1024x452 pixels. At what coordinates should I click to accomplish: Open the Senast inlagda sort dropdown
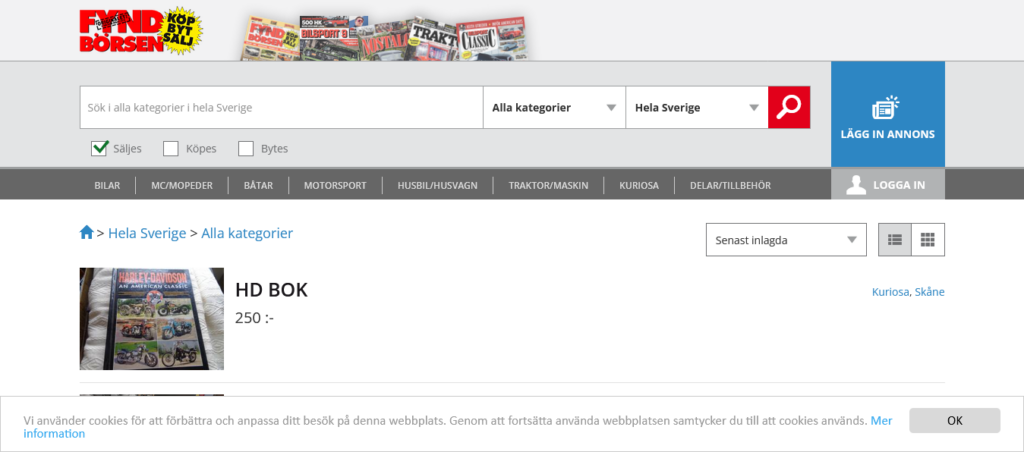click(x=786, y=240)
